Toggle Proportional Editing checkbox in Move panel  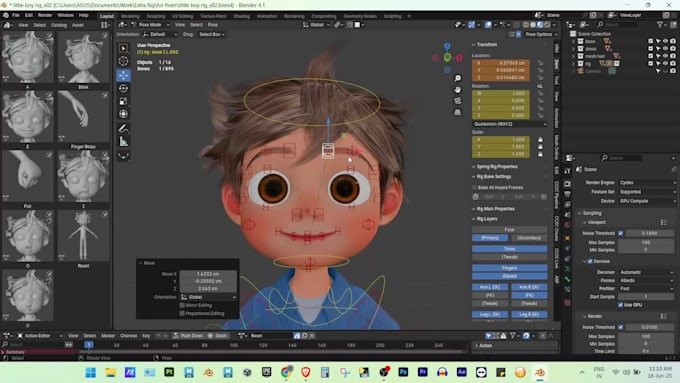click(x=182, y=313)
